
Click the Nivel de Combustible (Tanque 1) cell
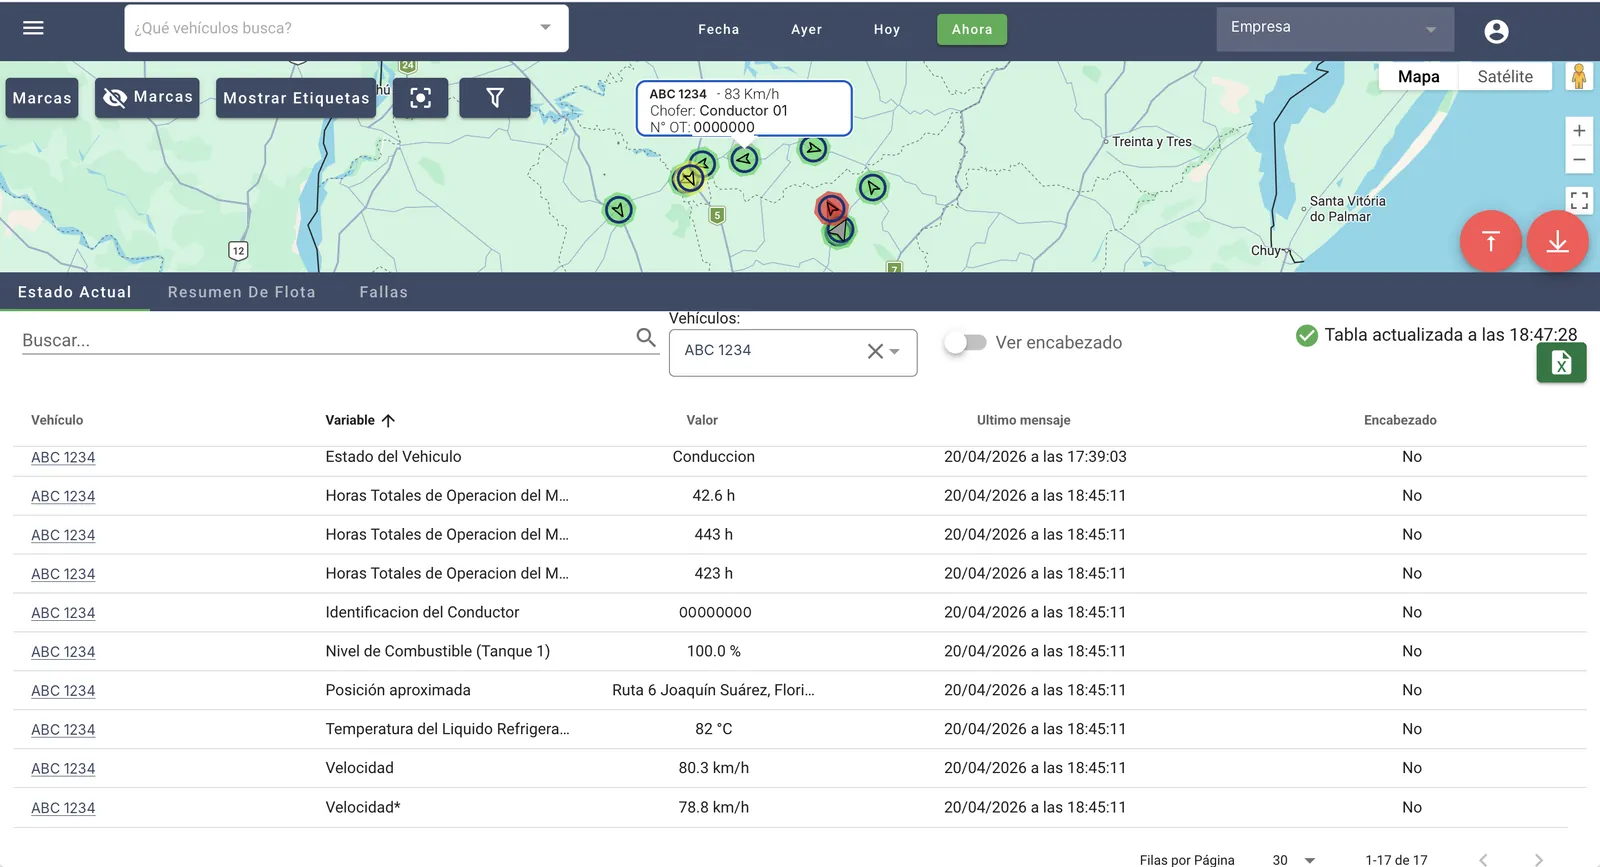coord(438,651)
